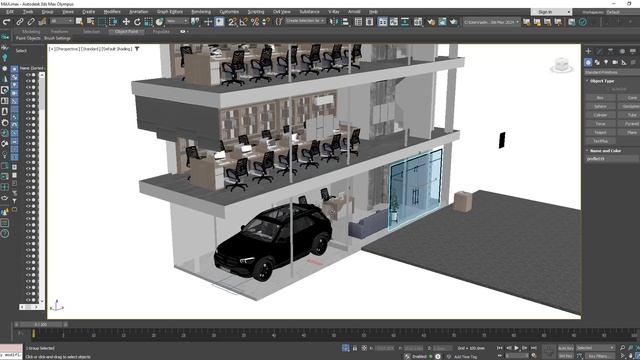640x360 pixels.
Task: Click the Edit Named Selection Sets icon
Action: click(x=279, y=22)
